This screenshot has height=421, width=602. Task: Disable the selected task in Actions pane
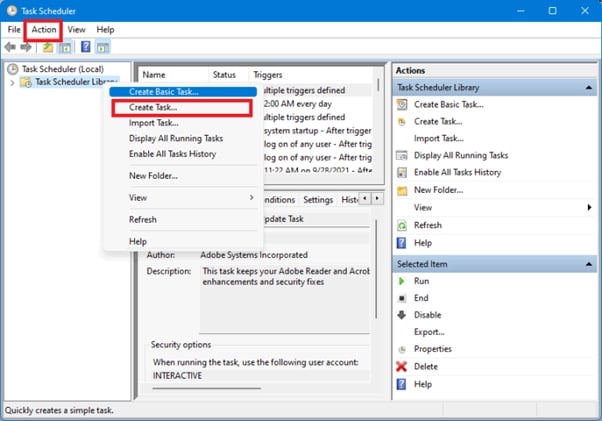point(427,315)
